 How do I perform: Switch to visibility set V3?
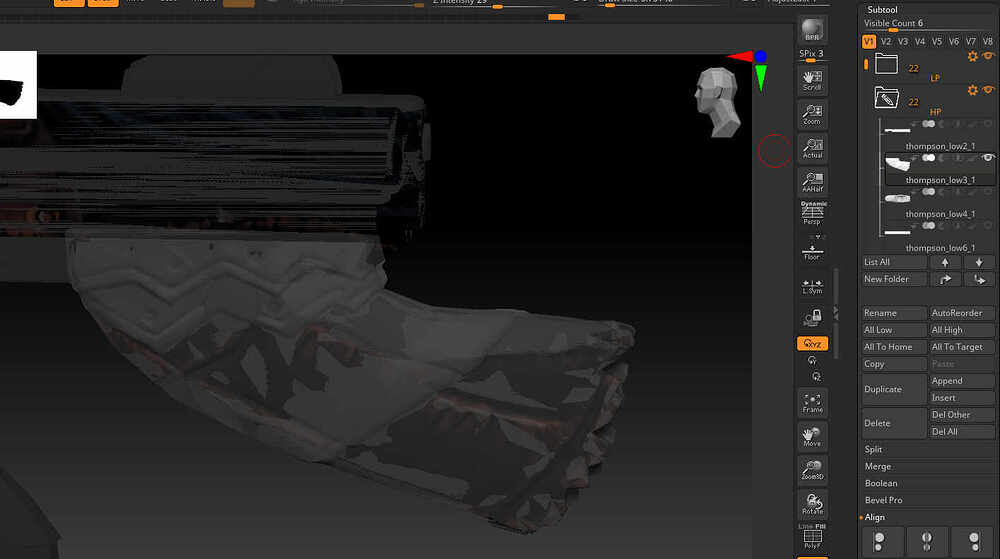[x=902, y=41]
